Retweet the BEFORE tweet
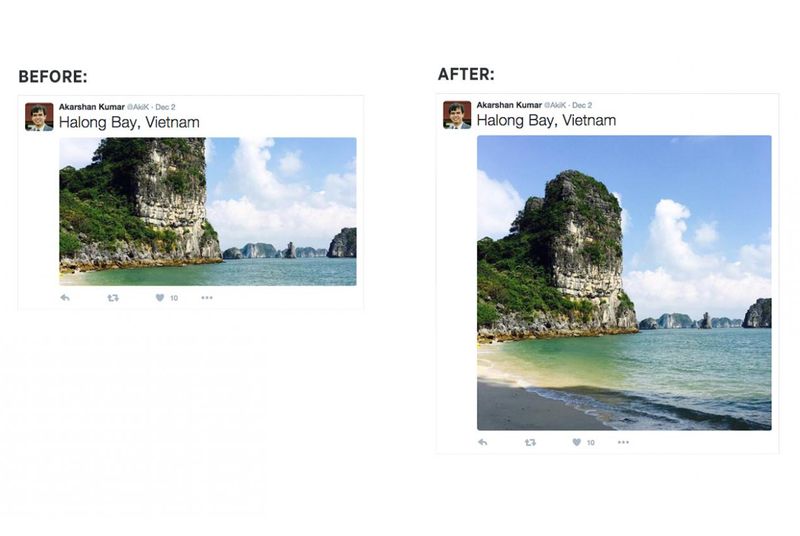This screenshot has height=536, width=800. pos(113,298)
